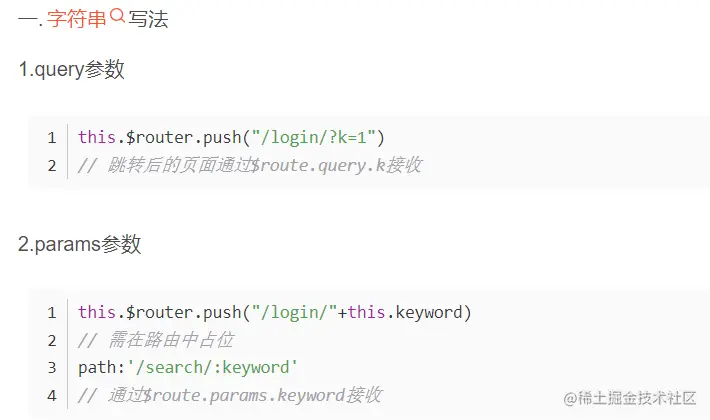Click the "/login/?k=1" string in first code block

(x=314, y=137)
